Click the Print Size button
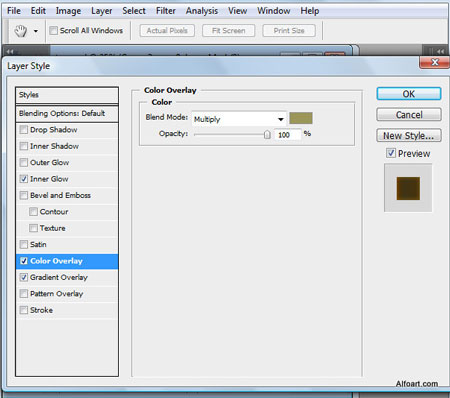 pyautogui.click(x=289, y=31)
